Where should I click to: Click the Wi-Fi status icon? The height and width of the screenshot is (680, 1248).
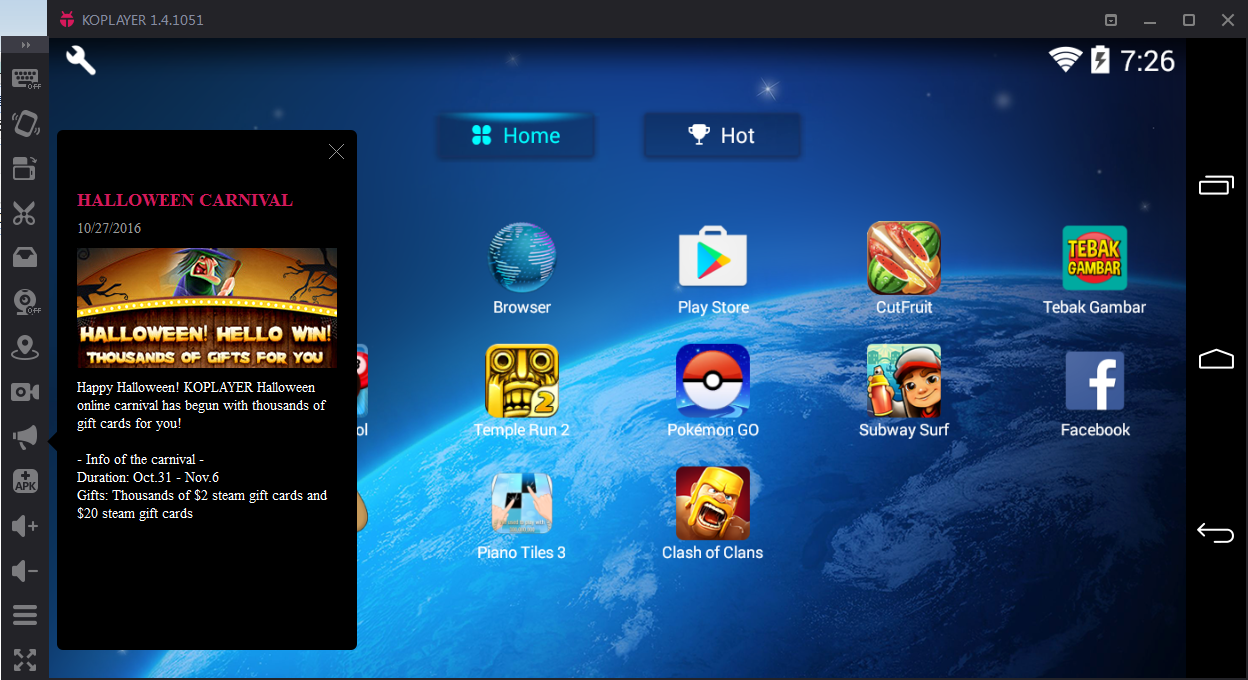pos(1065,60)
